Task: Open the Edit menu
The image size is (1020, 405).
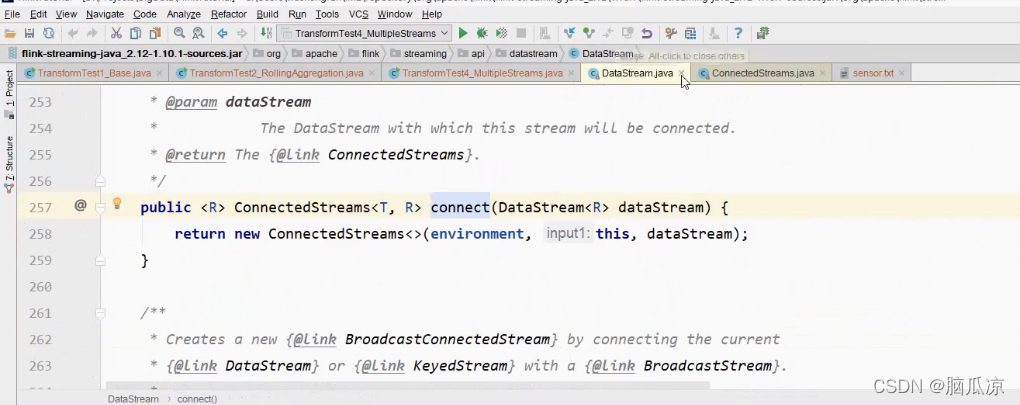Action: coord(38,14)
